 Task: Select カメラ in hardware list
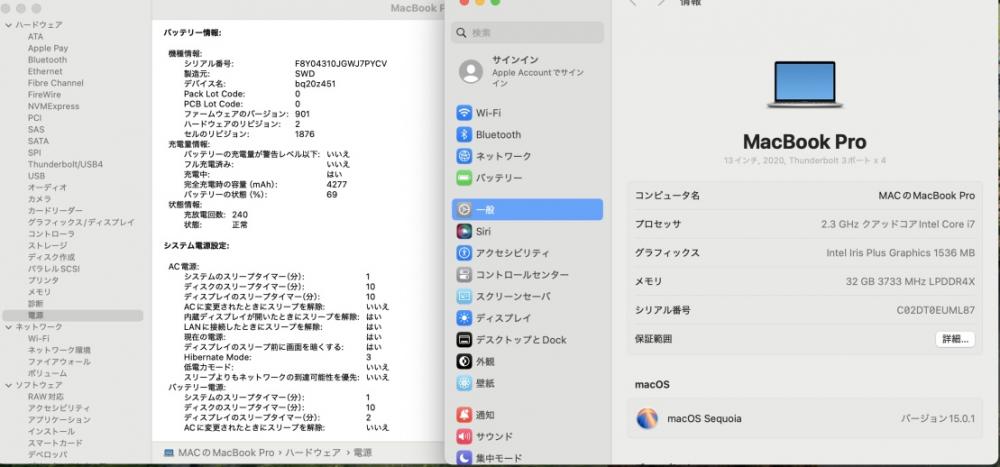pyautogui.click(x=40, y=199)
